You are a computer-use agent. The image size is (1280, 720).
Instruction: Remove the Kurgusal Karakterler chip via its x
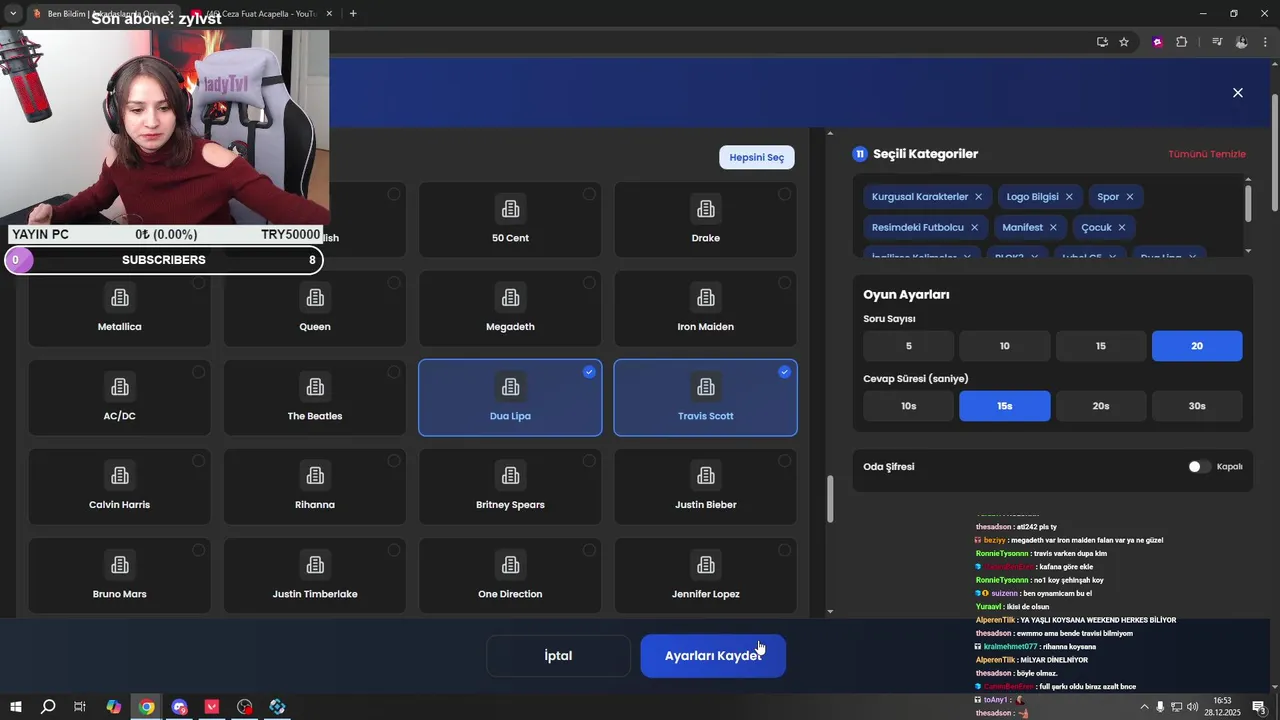(x=978, y=197)
